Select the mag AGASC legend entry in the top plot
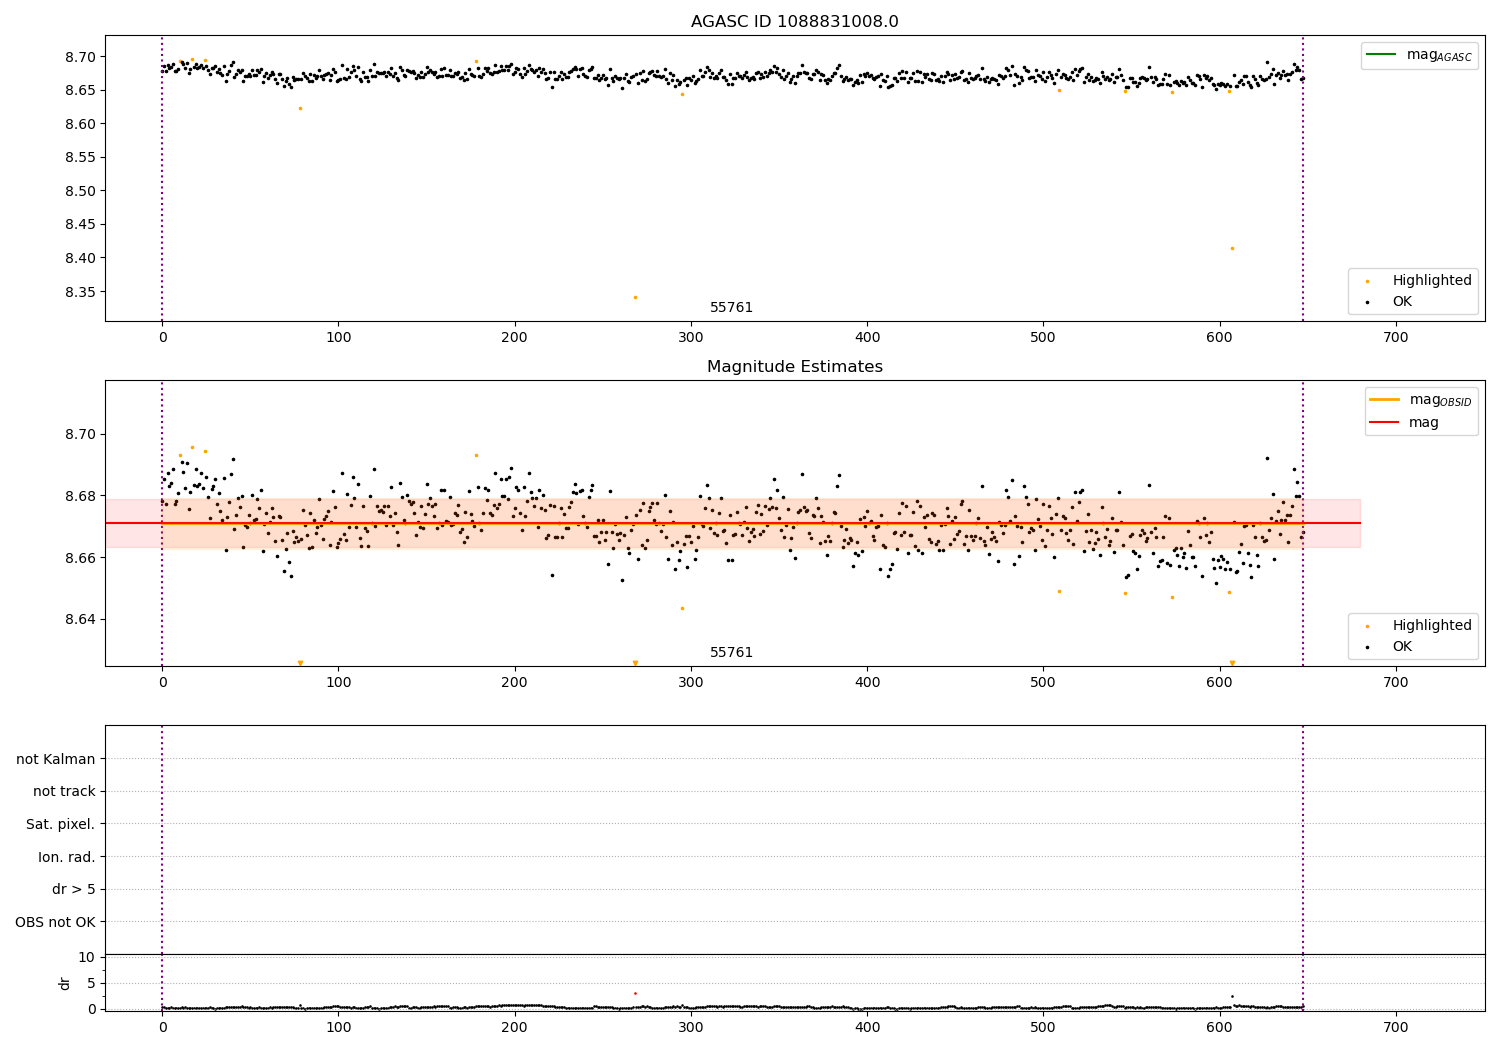This screenshot has height=1050, width=1500. click(1419, 55)
